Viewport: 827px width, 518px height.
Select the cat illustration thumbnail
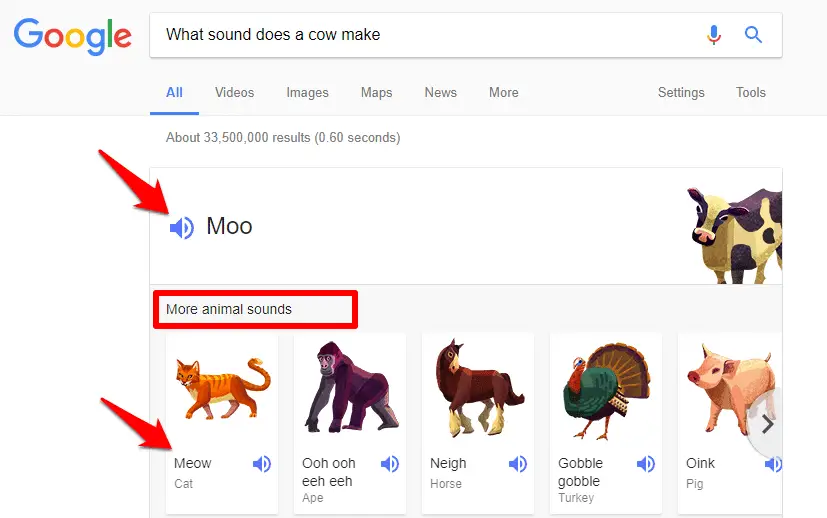(x=223, y=389)
